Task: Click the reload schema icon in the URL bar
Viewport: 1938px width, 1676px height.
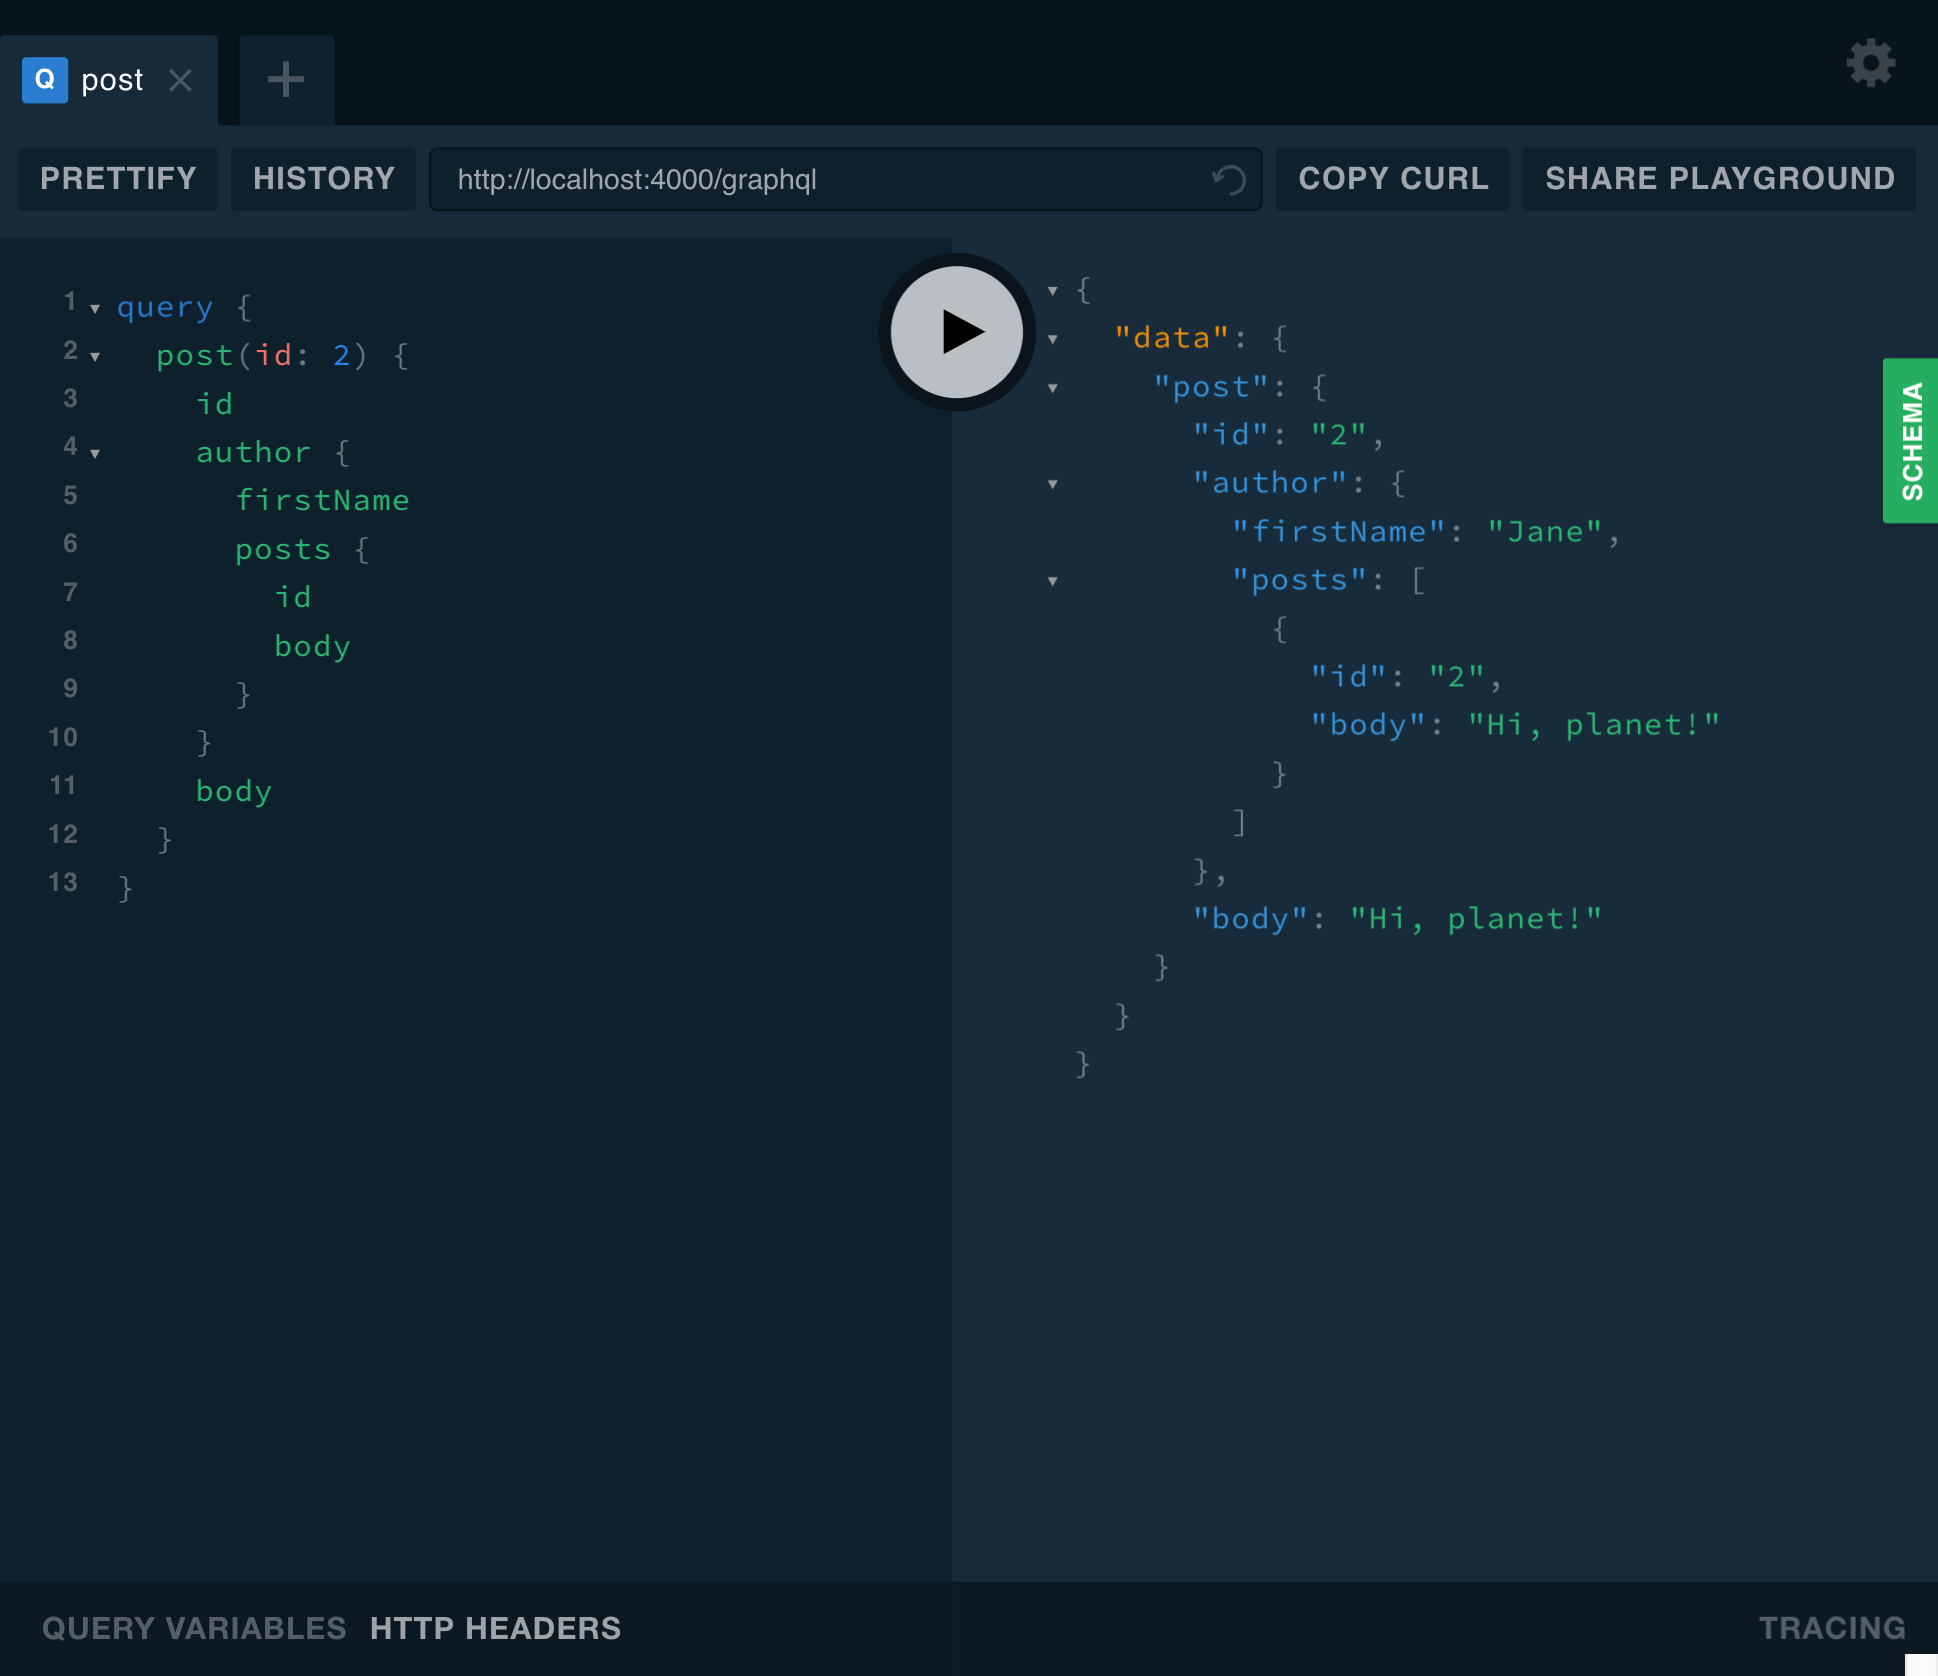Action: click(1228, 180)
